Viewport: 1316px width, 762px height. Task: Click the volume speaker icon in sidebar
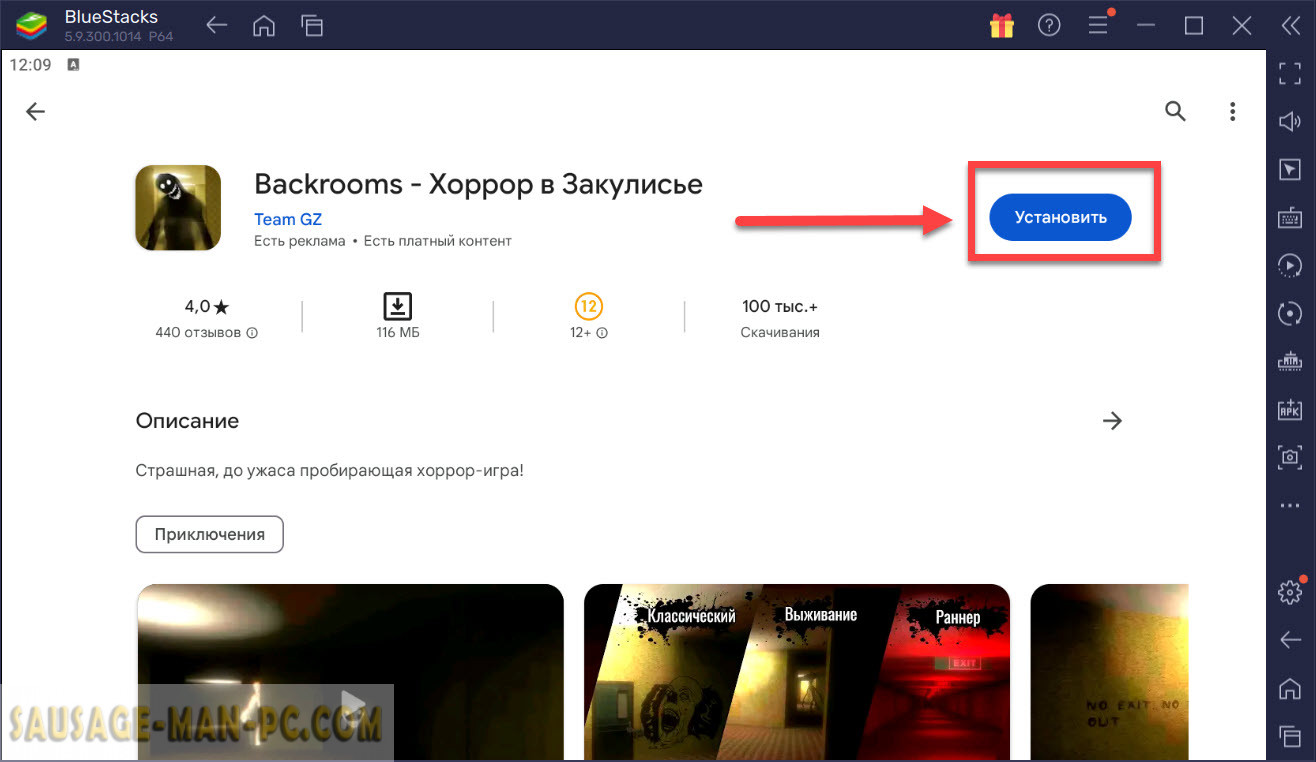point(1290,121)
